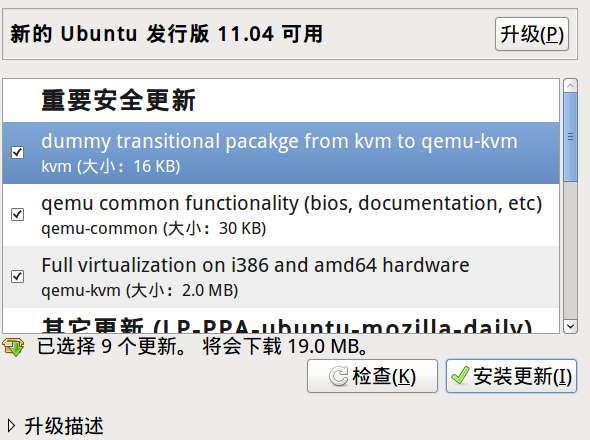The width and height of the screenshot is (590, 440).
Task: Select Full virtualization qemu-kvm row
Action: click(x=281, y=277)
